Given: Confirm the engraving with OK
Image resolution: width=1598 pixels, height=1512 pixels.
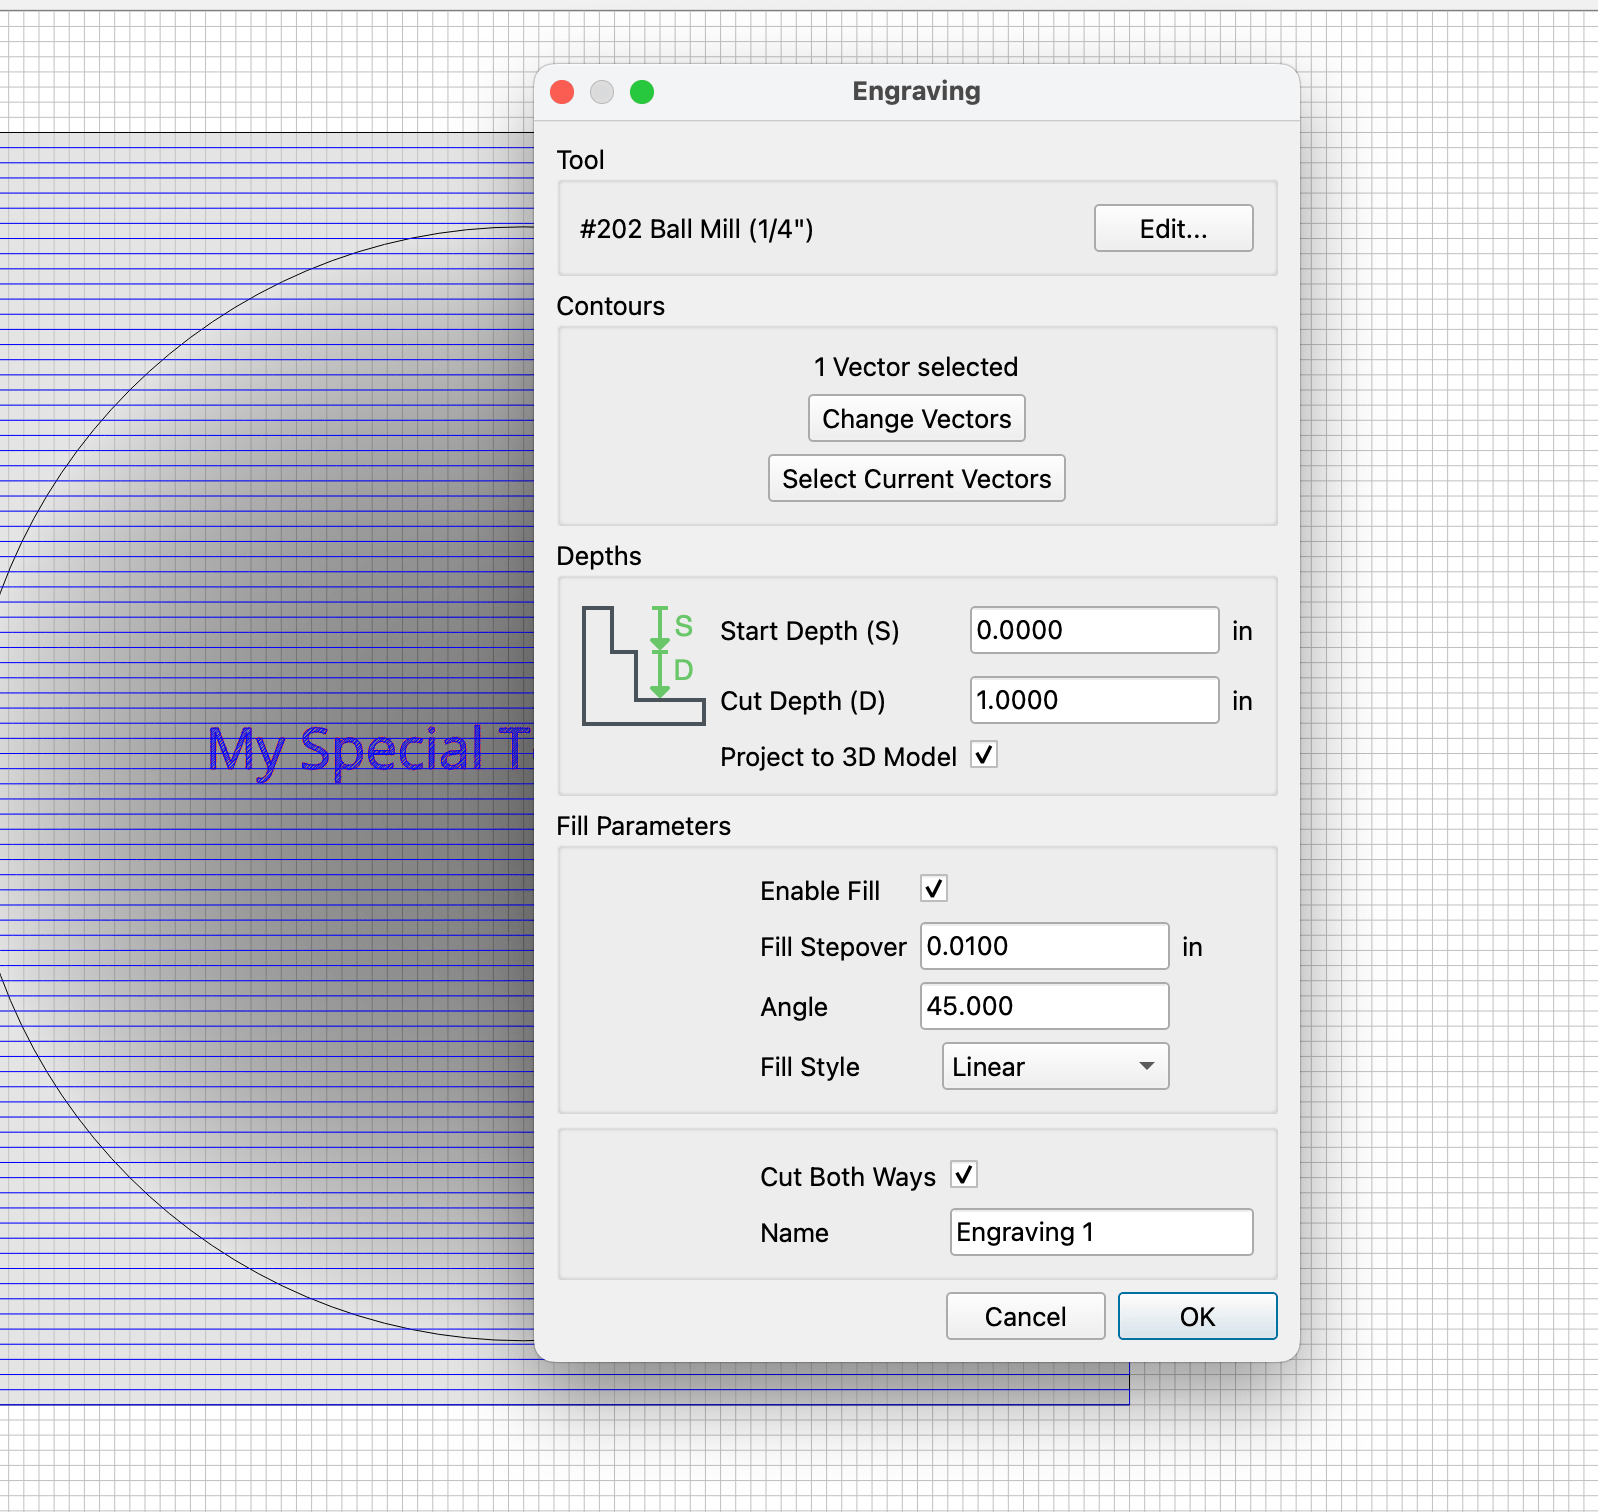Looking at the screenshot, I should (x=1197, y=1316).
